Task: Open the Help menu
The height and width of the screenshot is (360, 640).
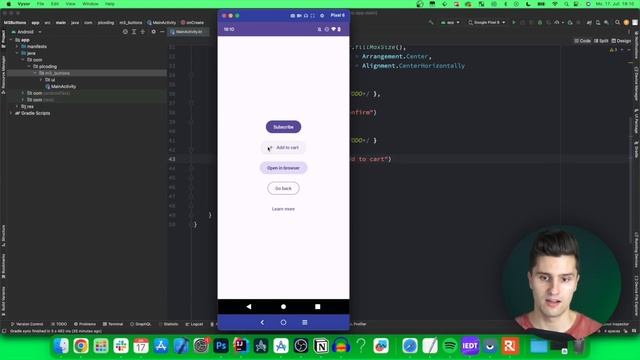Action: [110, 4]
